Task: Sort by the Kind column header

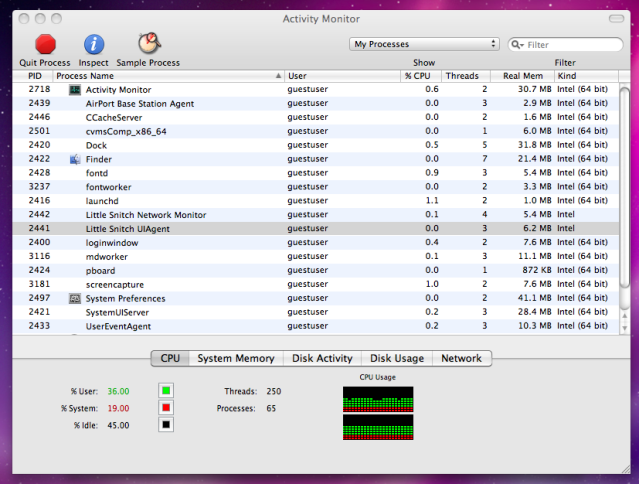Action: point(586,76)
